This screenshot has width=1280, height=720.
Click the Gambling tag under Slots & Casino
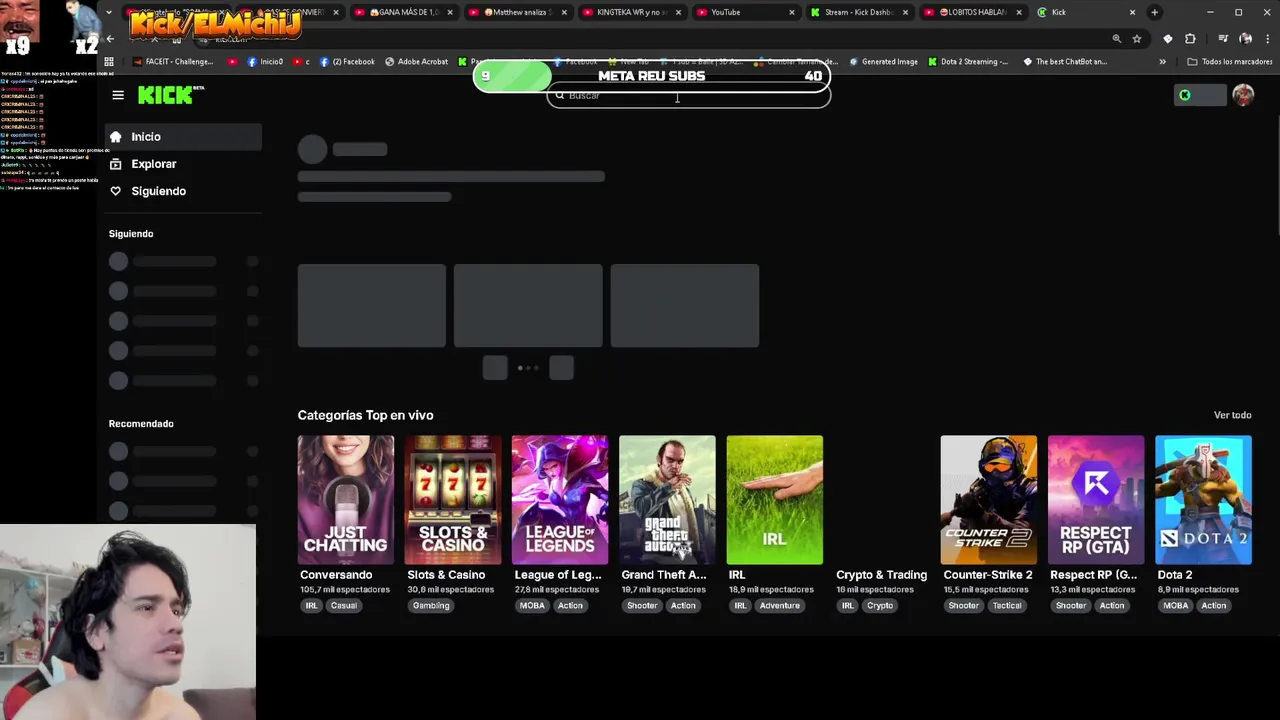coord(431,606)
